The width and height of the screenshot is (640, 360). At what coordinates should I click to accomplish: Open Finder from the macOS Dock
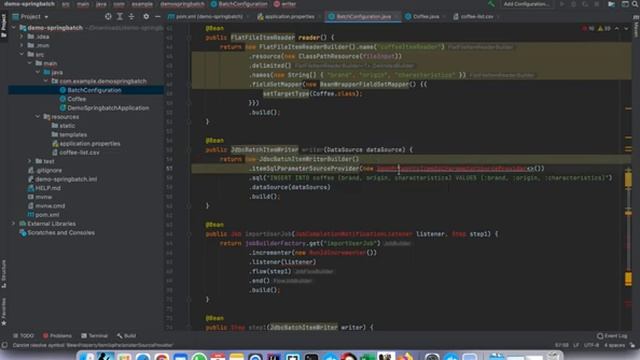click(x=87, y=357)
